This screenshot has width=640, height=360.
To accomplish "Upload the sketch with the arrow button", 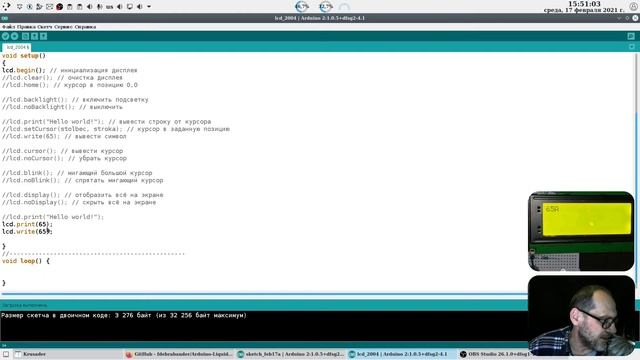I will click(x=15, y=36).
